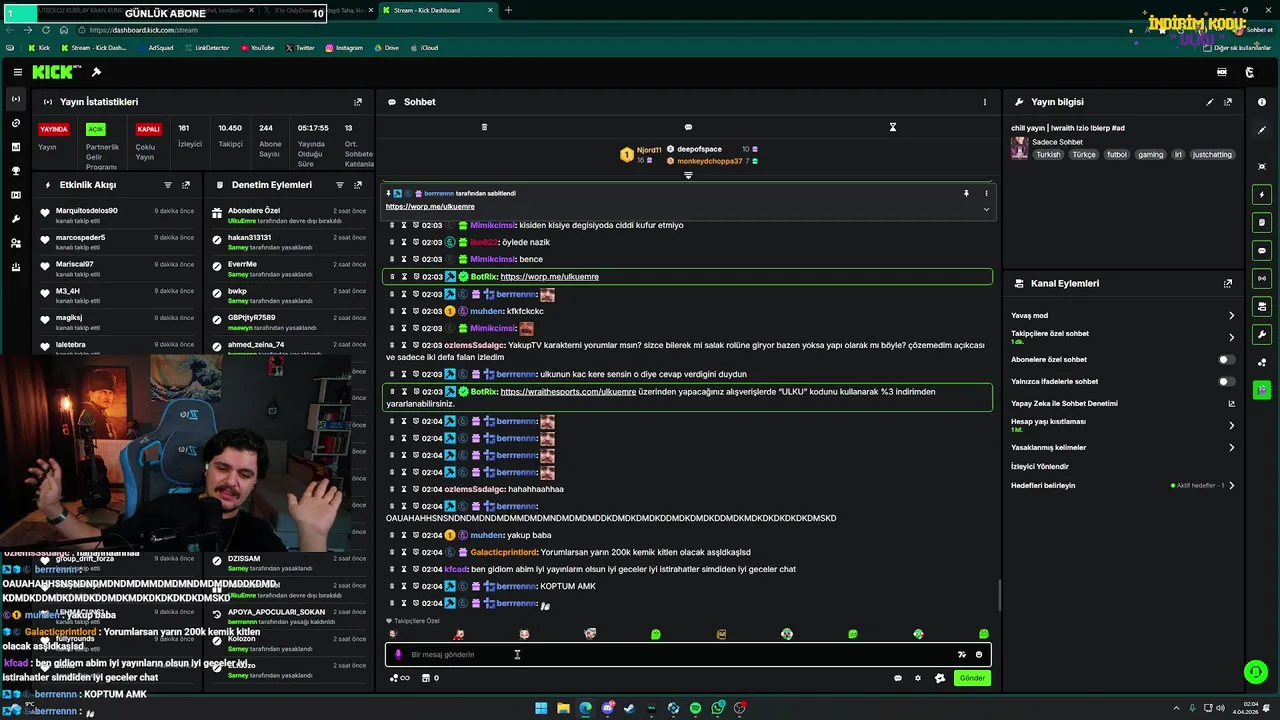Viewport: 1280px width, 720px height.
Task: Send message with Gönder button
Action: coord(972,678)
